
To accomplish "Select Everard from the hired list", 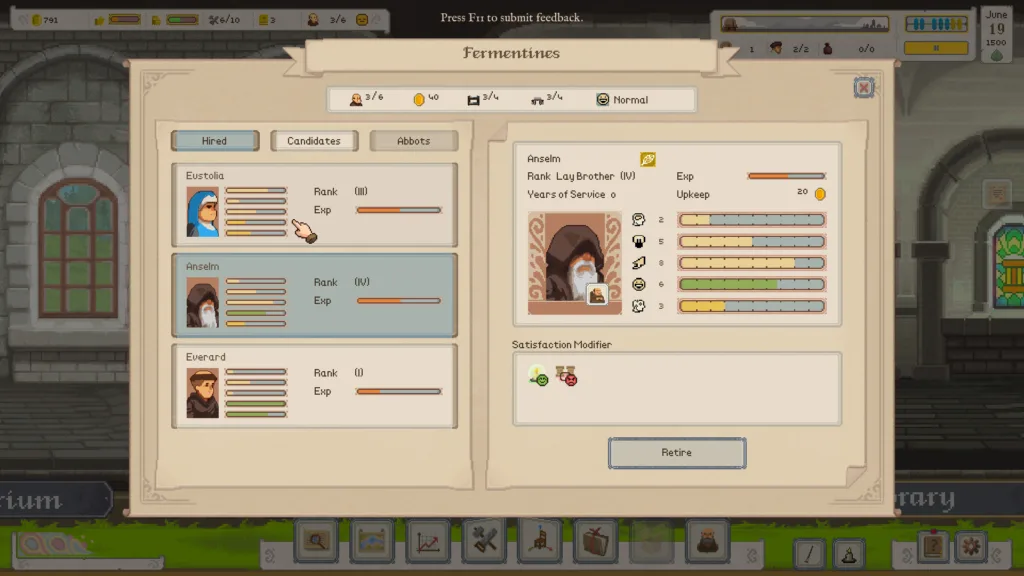I will click(314, 386).
